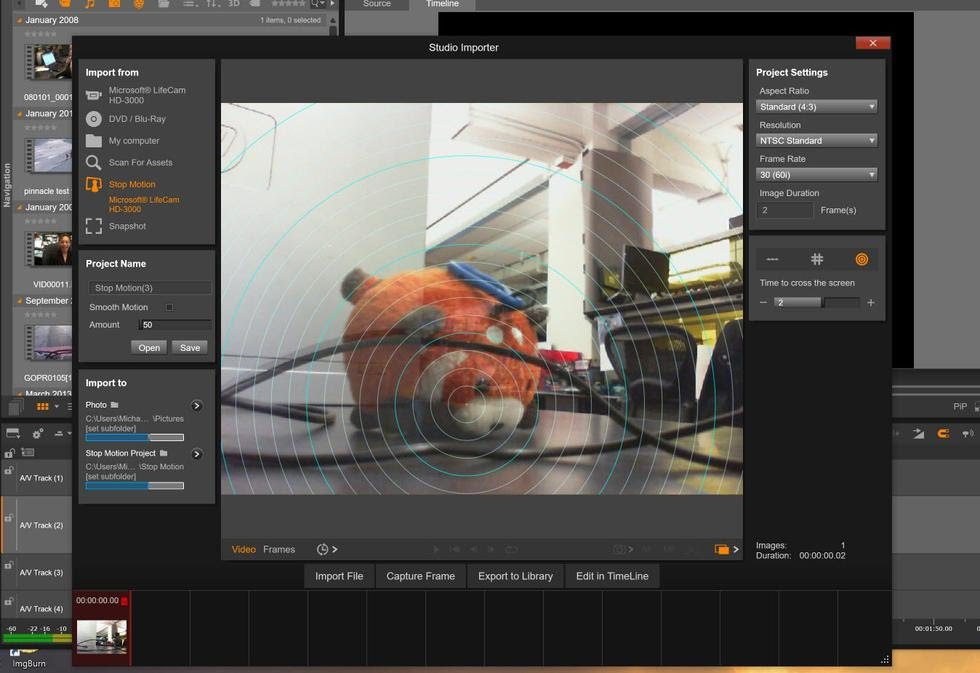Click the auto-capture clock icon
This screenshot has height=673, width=980.
pyautogui.click(x=322, y=549)
